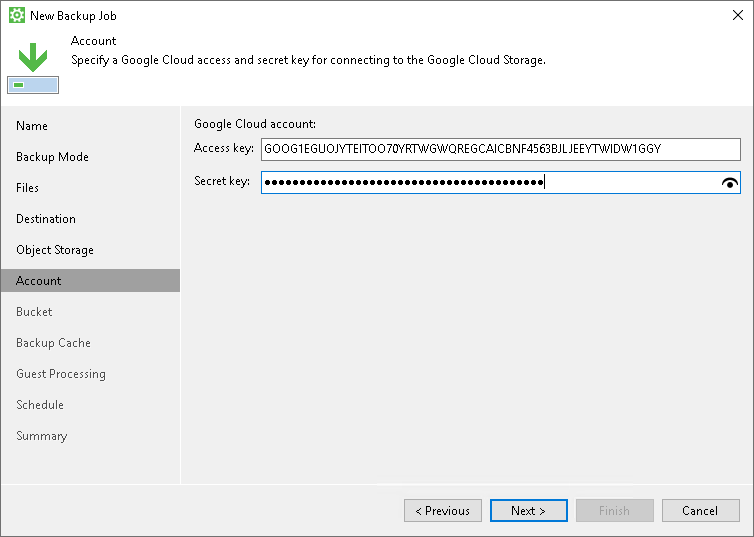Image resolution: width=754 pixels, height=537 pixels.
Task: Select the Backup Cache step
Action: 53,343
